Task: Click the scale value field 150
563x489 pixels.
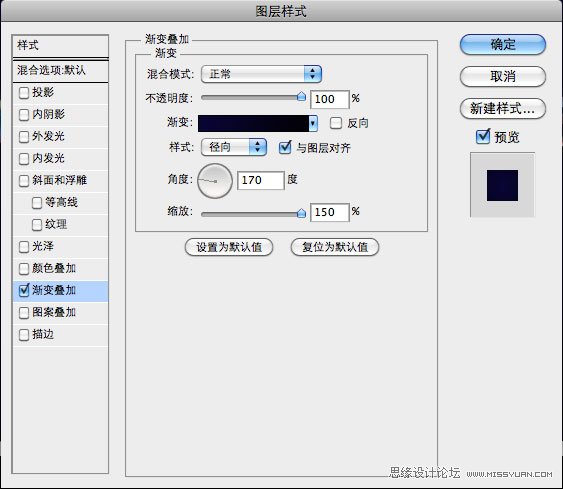Action: [x=330, y=212]
